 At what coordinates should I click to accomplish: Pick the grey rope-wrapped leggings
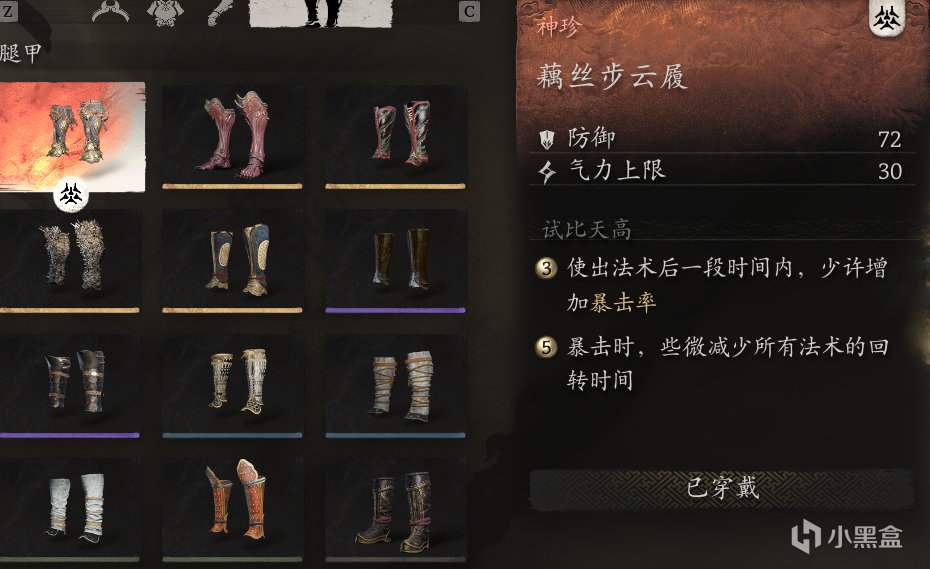[x=395, y=386]
